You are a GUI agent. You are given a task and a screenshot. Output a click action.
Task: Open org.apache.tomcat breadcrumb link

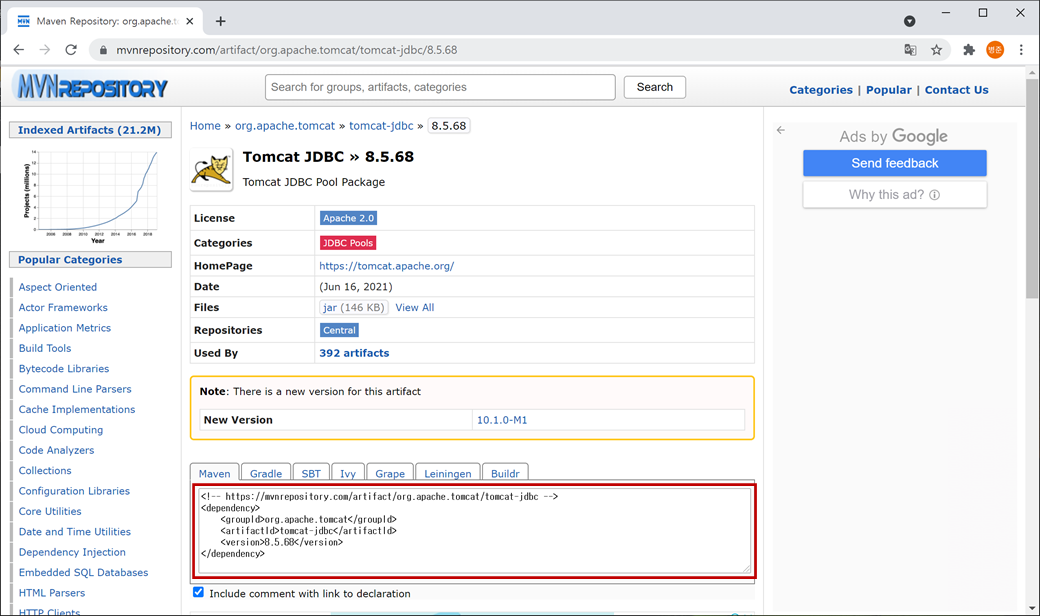pyautogui.click(x=285, y=126)
